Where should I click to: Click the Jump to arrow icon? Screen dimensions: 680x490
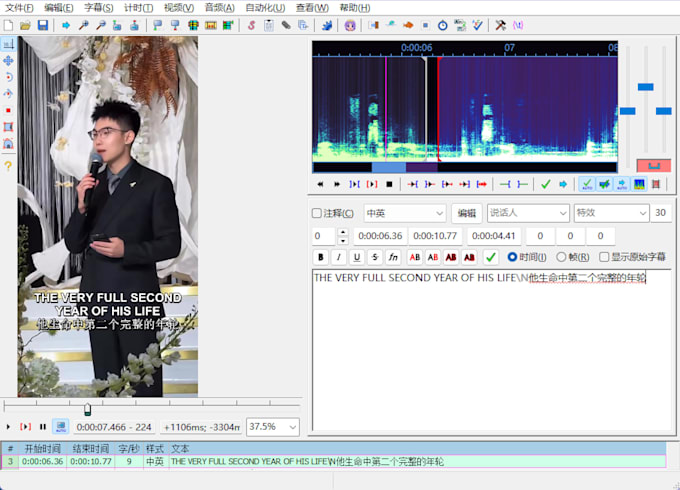[x=65, y=25]
